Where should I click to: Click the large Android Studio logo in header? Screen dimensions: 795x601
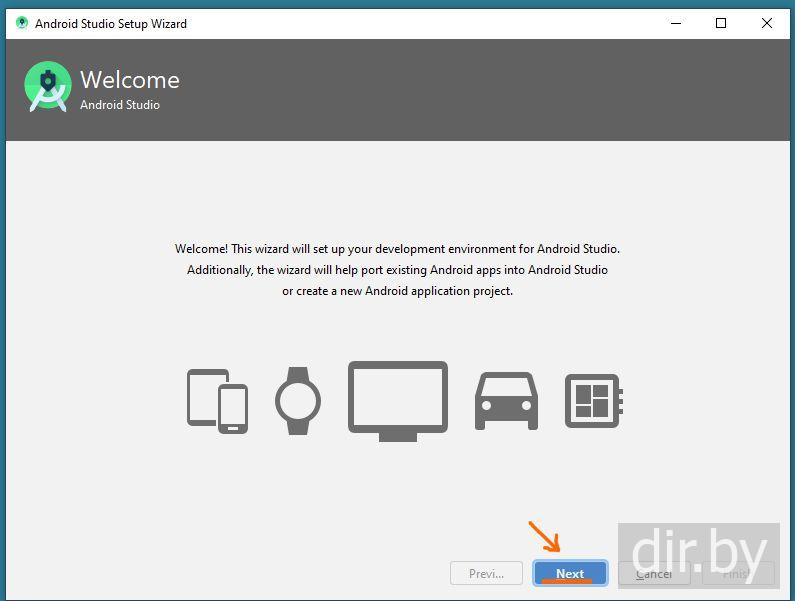pyautogui.click(x=48, y=88)
